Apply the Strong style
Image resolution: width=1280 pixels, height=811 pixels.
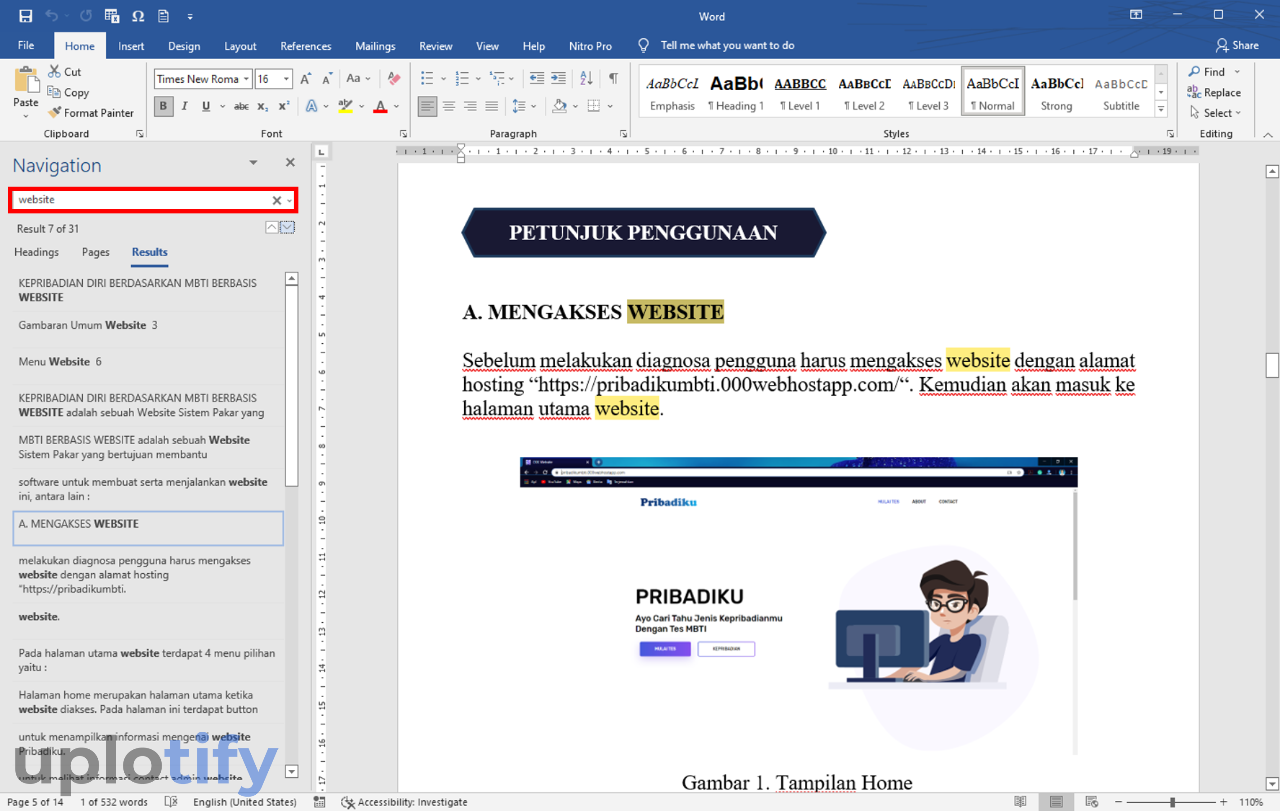pyautogui.click(x=1057, y=93)
